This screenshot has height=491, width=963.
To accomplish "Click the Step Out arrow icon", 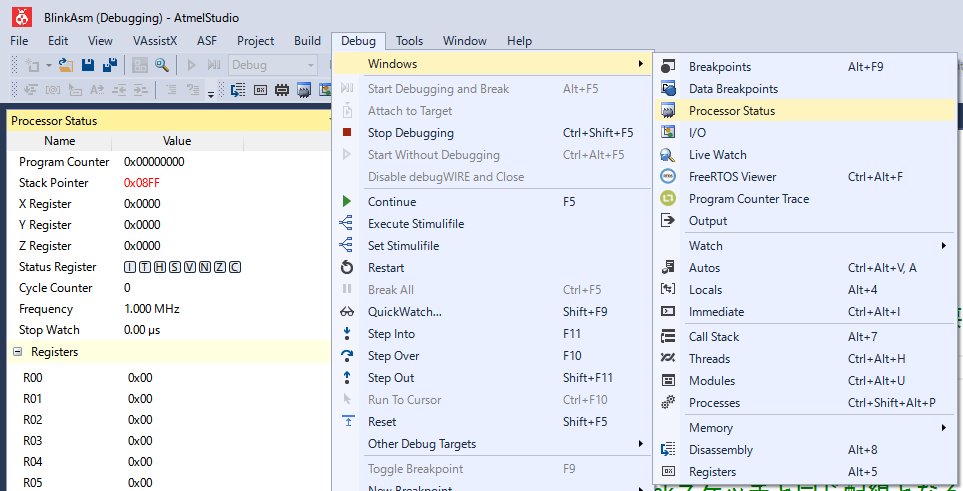I will pos(347,377).
